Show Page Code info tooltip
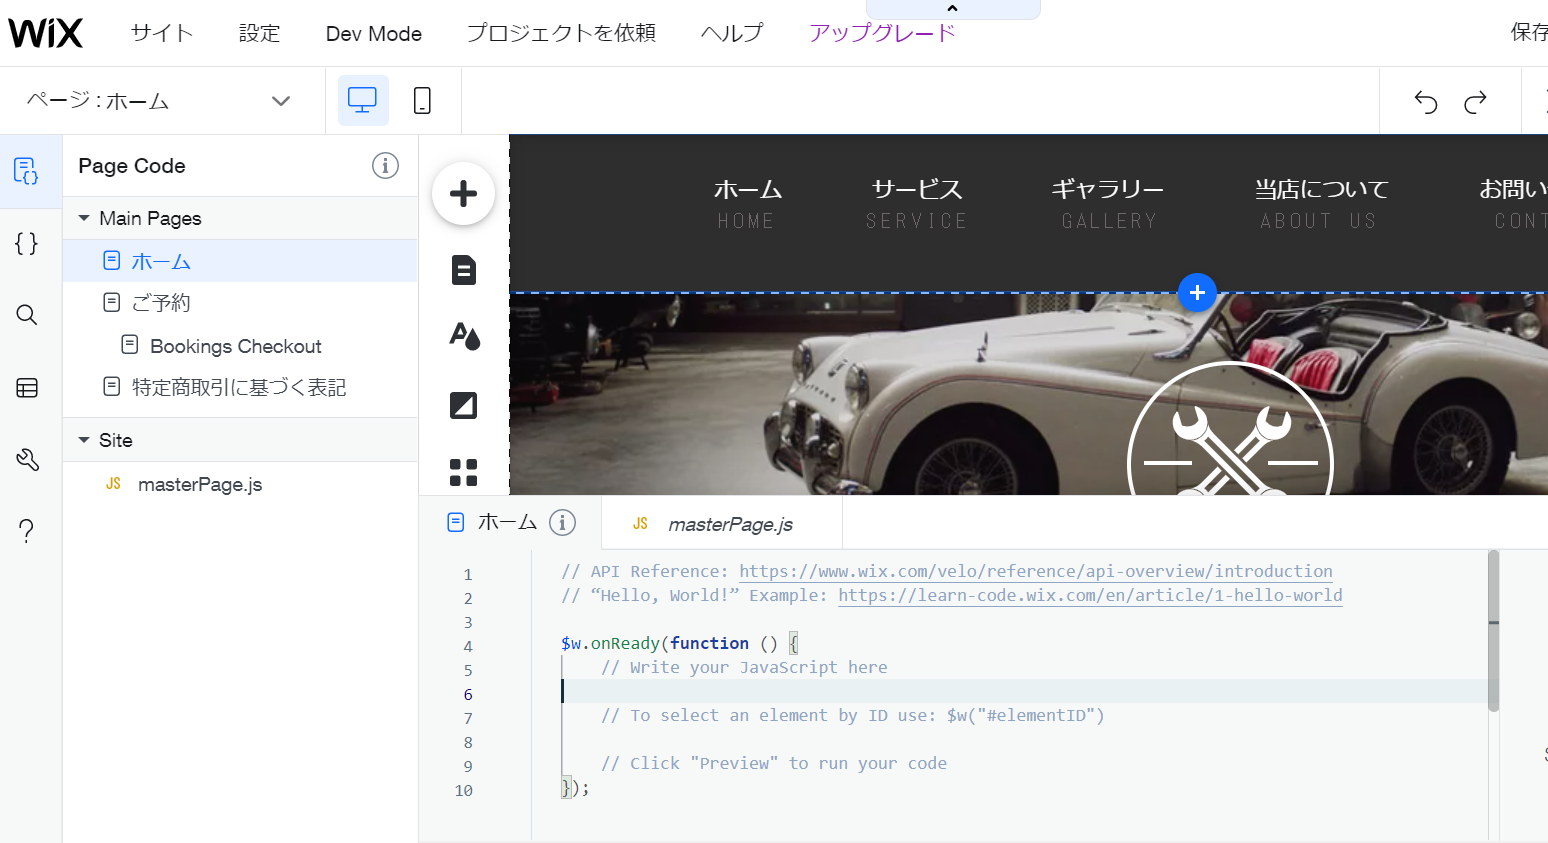This screenshot has width=1548, height=843. click(x=385, y=165)
